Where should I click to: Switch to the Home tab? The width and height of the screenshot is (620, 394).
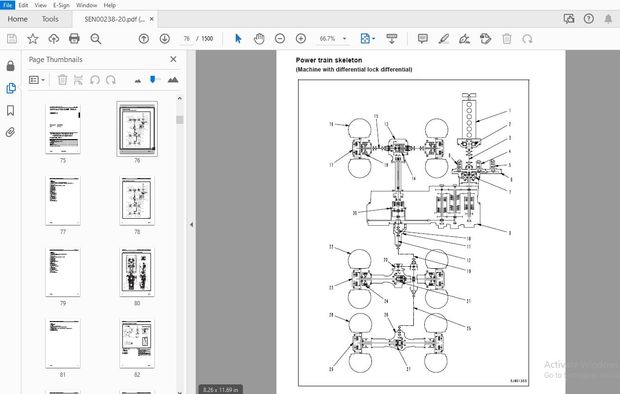tap(17, 19)
